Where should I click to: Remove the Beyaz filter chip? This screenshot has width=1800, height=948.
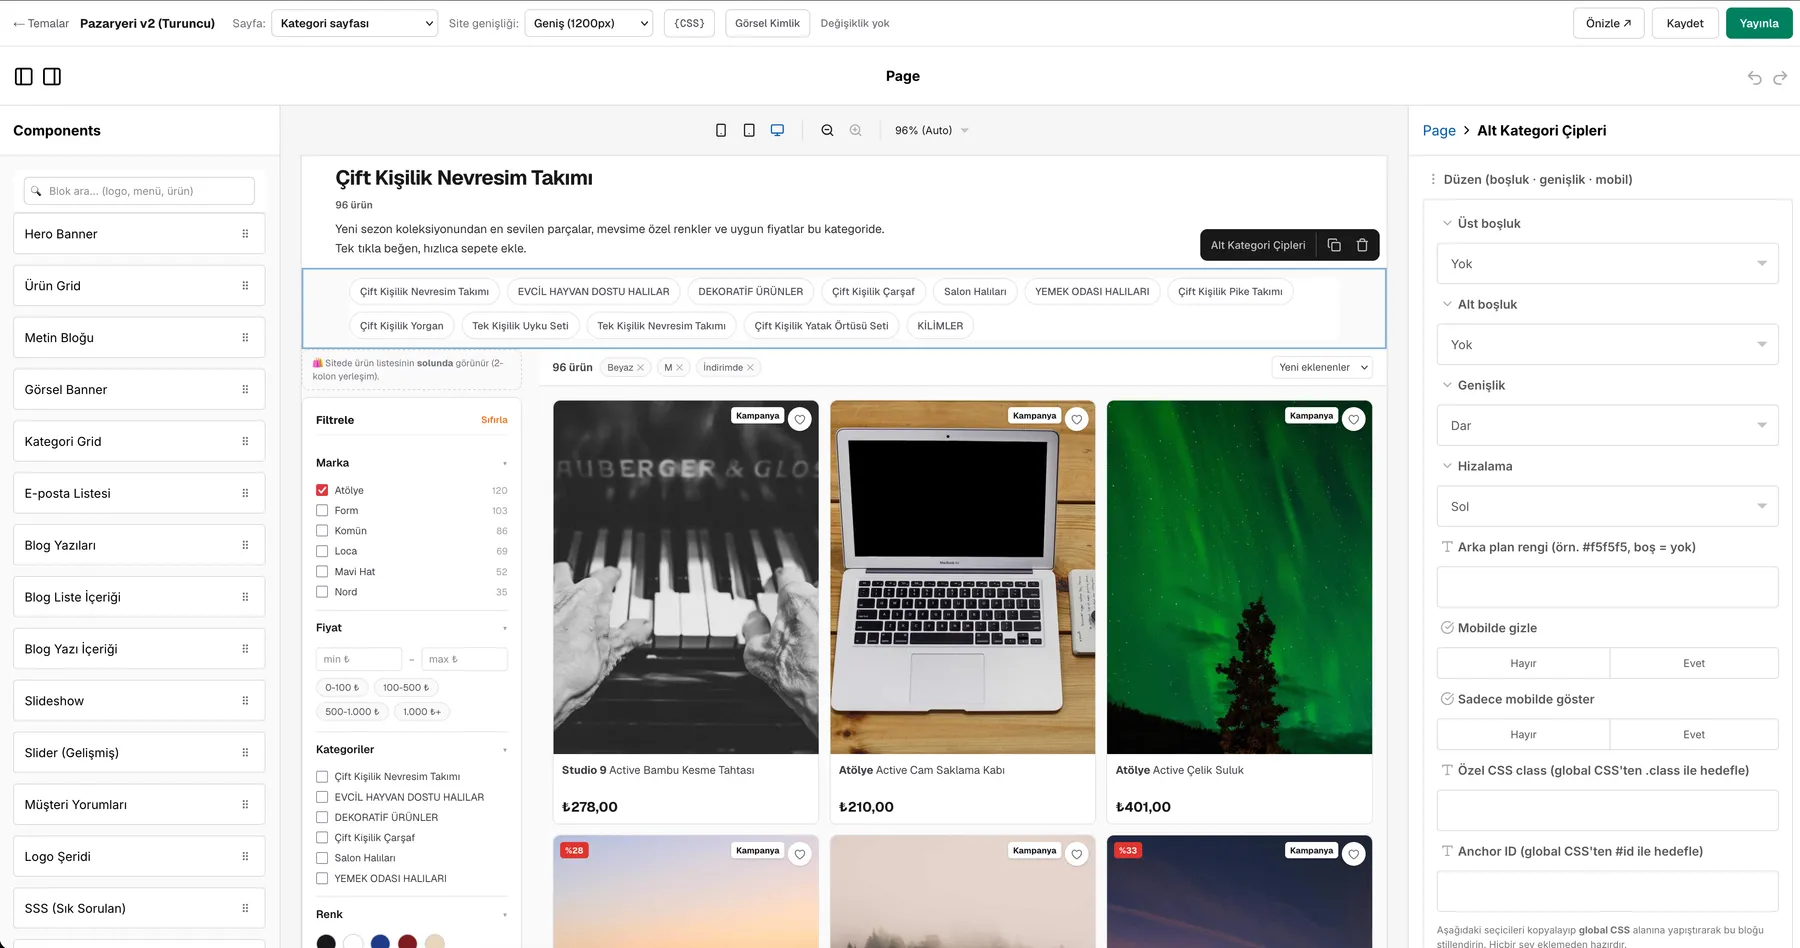(x=641, y=368)
